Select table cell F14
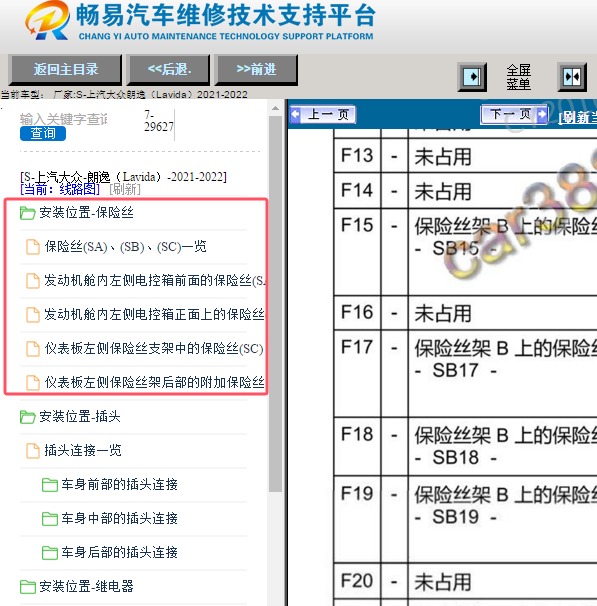The image size is (597, 606). tap(357, 191)
